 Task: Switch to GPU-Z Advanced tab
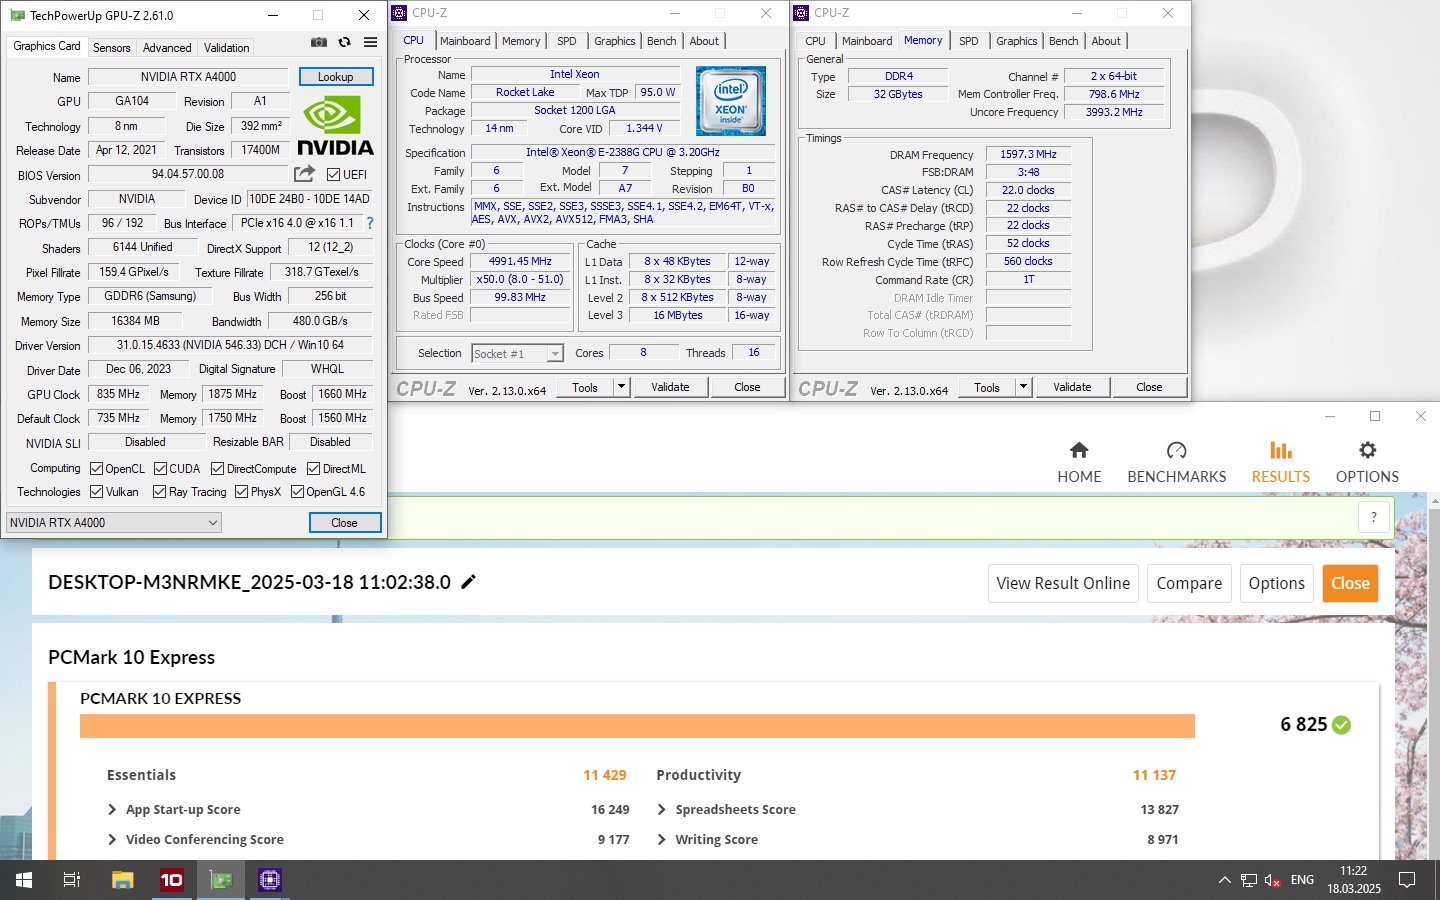[167, 47]
